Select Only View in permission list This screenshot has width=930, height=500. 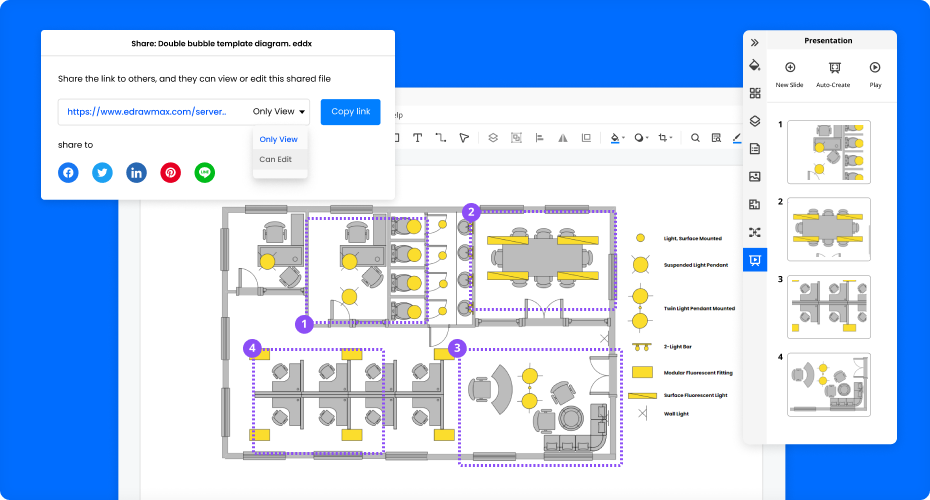point(278,139)
